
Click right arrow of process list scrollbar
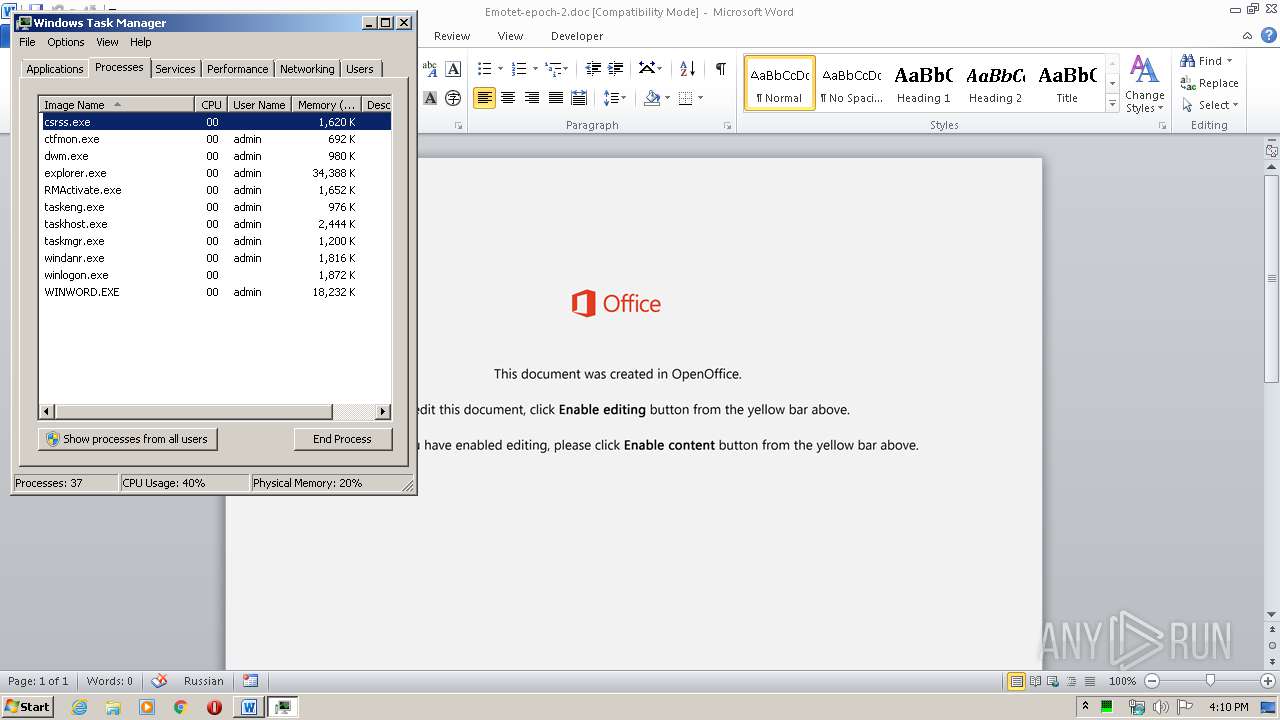point(382,411)
